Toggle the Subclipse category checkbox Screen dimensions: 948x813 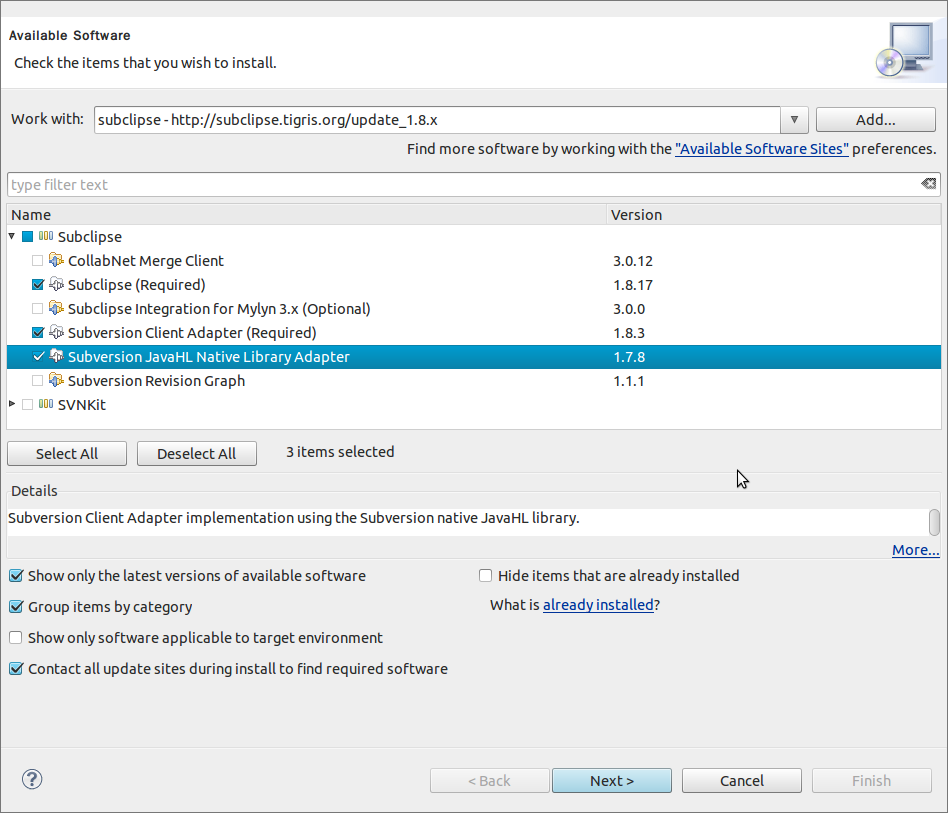(x=27, y=236)
